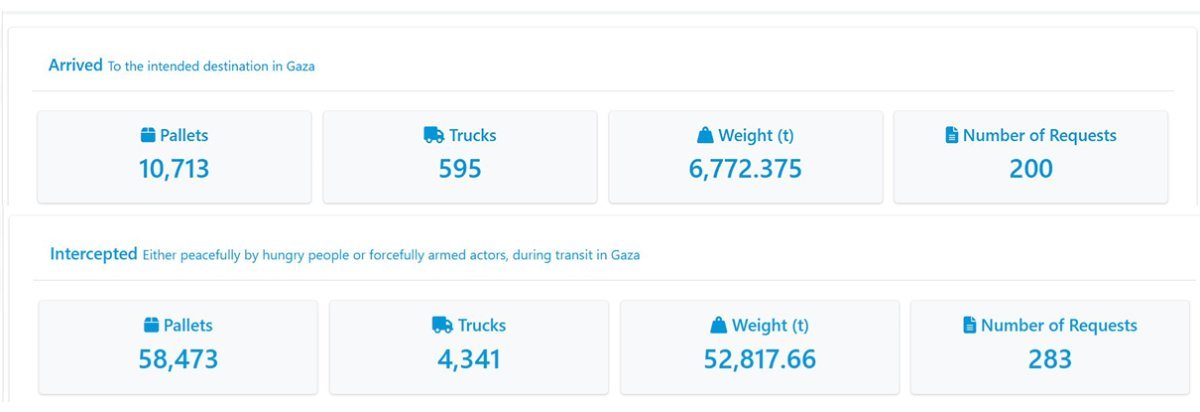This screenshot has height=412, width=1200.
Task: Click the 283 requests value
Action: point(1050,358)
